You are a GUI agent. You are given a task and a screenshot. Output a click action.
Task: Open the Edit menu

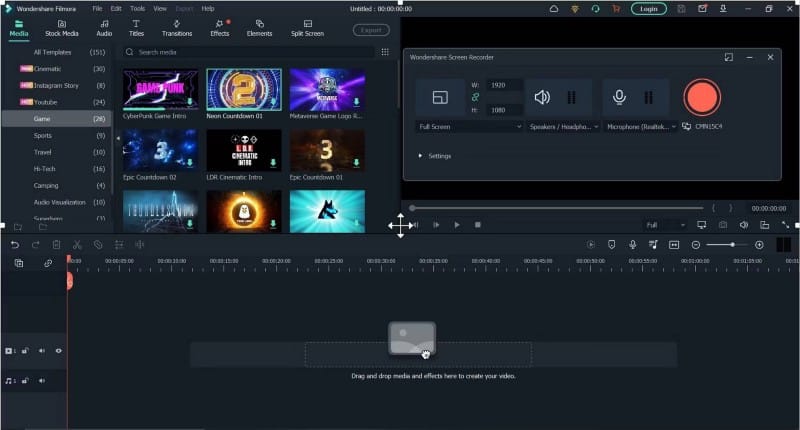(116, 9)
